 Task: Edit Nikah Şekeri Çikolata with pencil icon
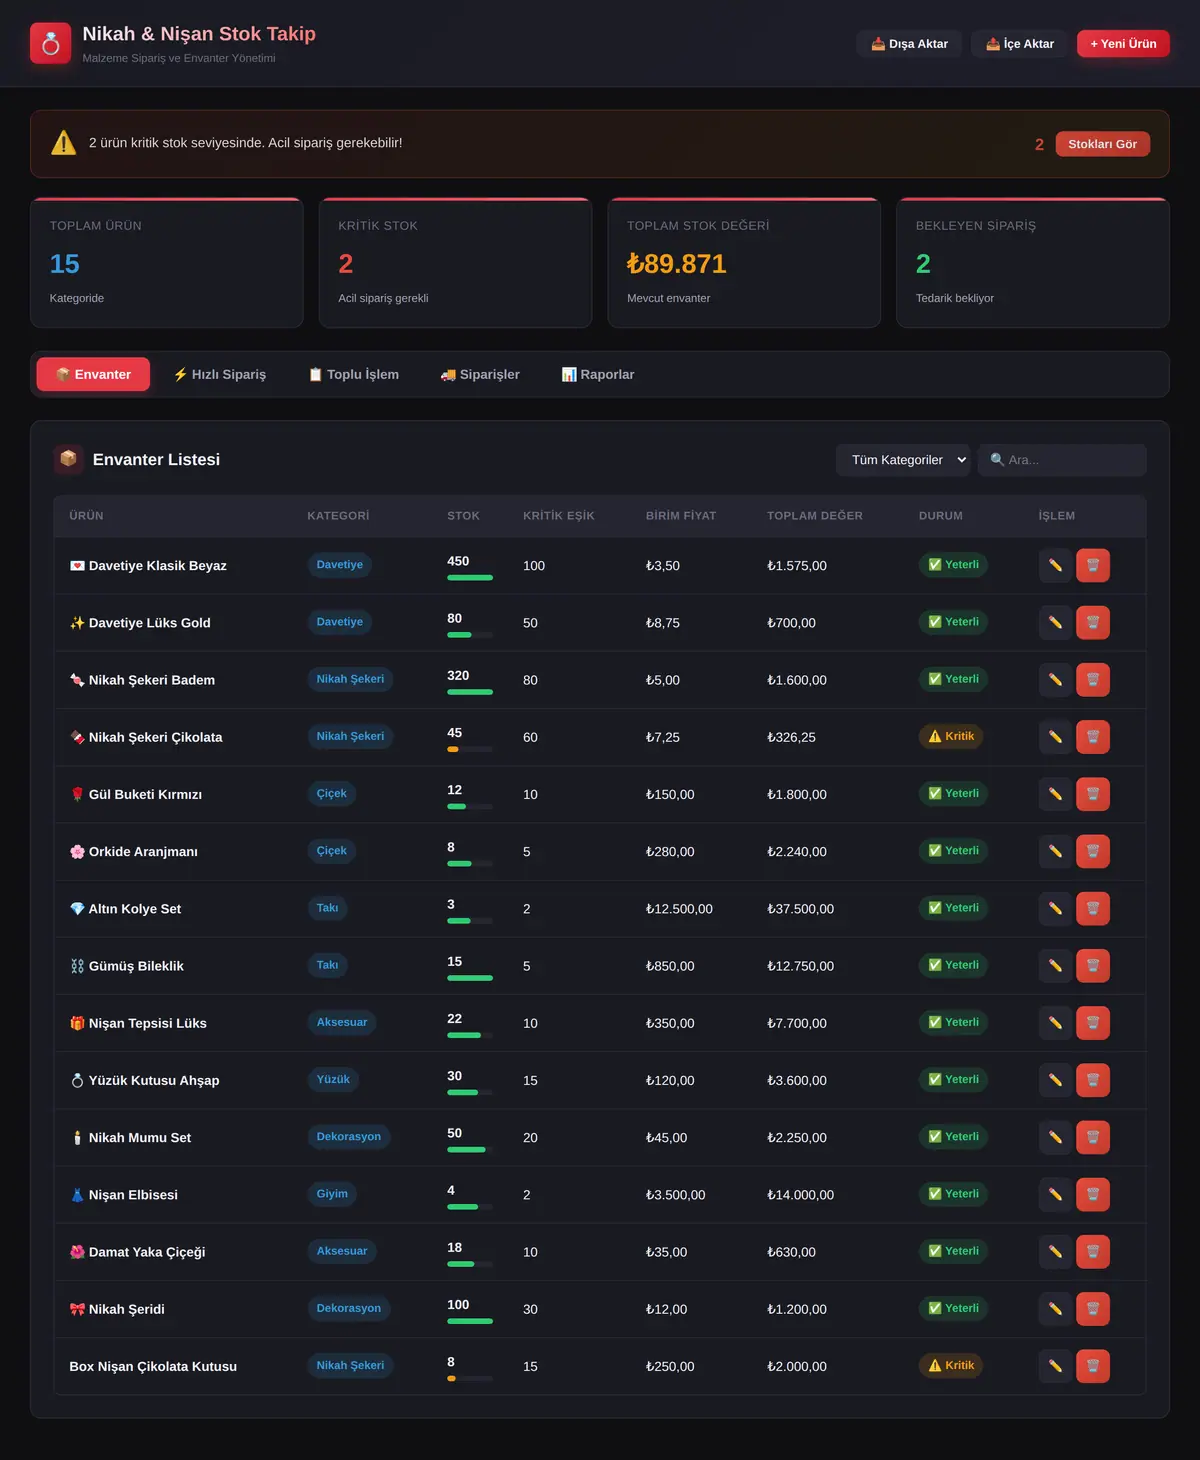click(1055, 737)
